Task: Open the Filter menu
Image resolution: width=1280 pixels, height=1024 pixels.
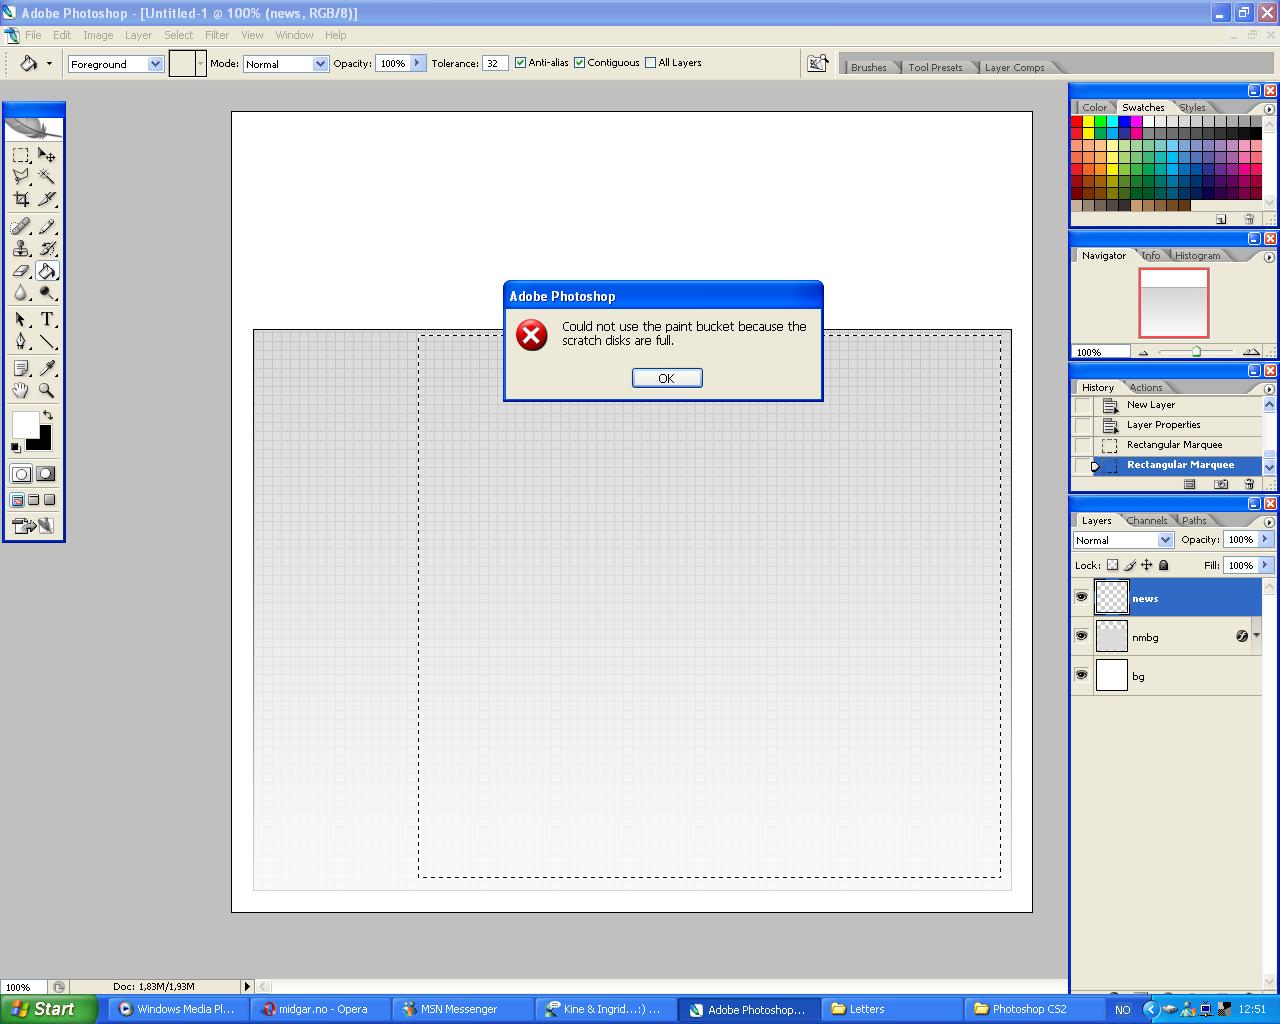Action: (217, 35)
